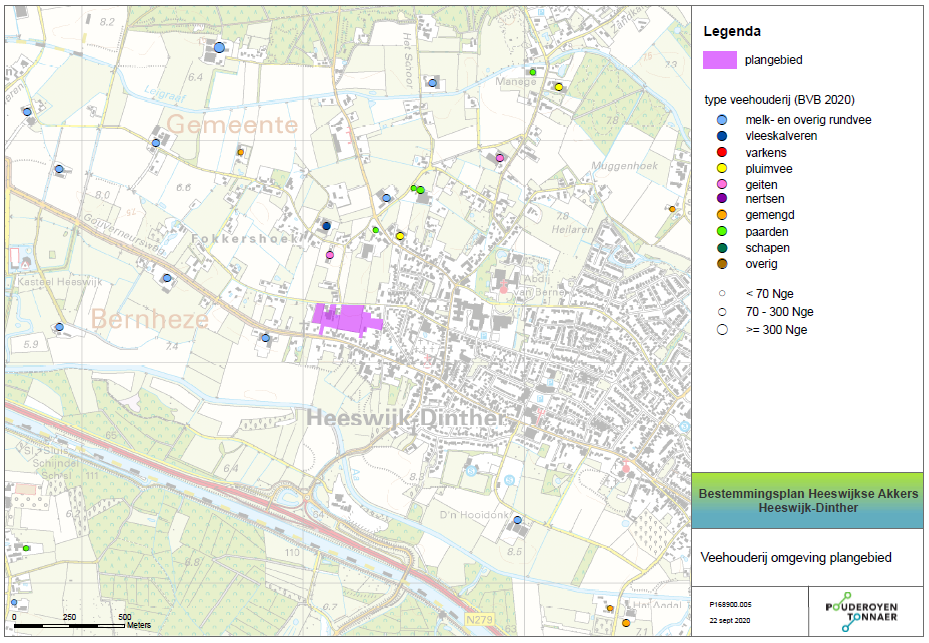Viewport: 929px width, 643px height.
Task: Pick the red varkens legend circle
Action: [x=722, y=152]
